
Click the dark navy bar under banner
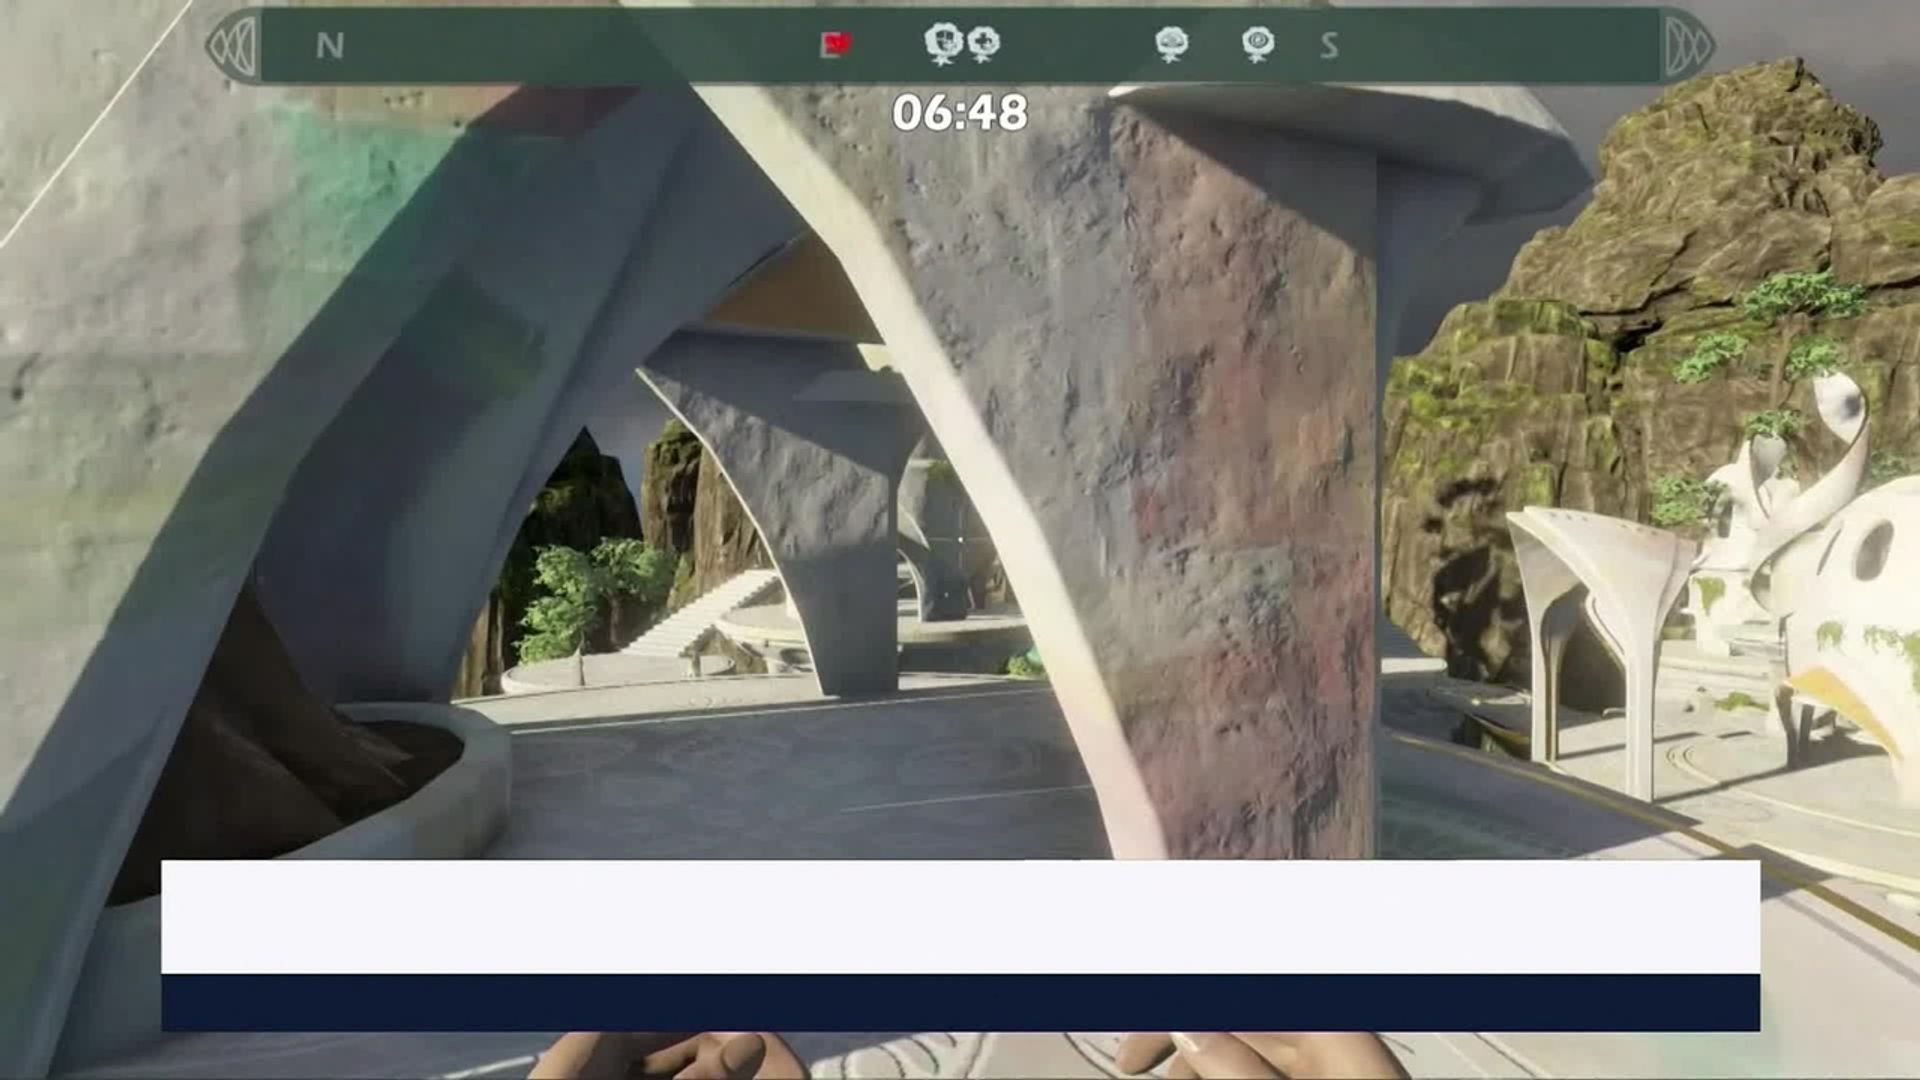[x=960, y=1003]
